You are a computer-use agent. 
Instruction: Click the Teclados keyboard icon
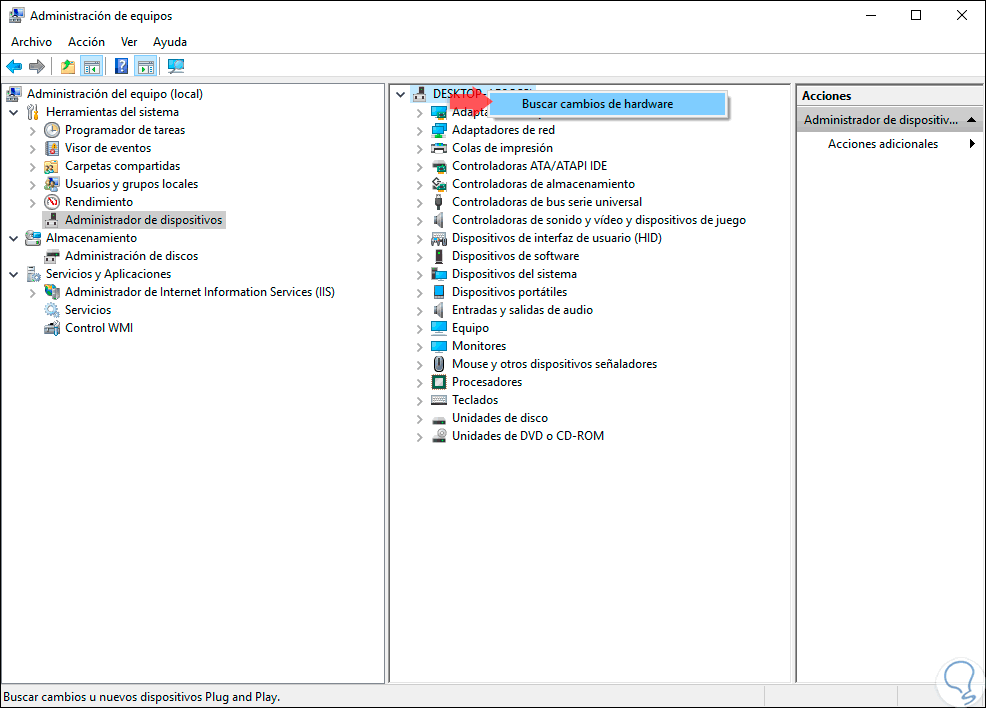coord(439,400)
